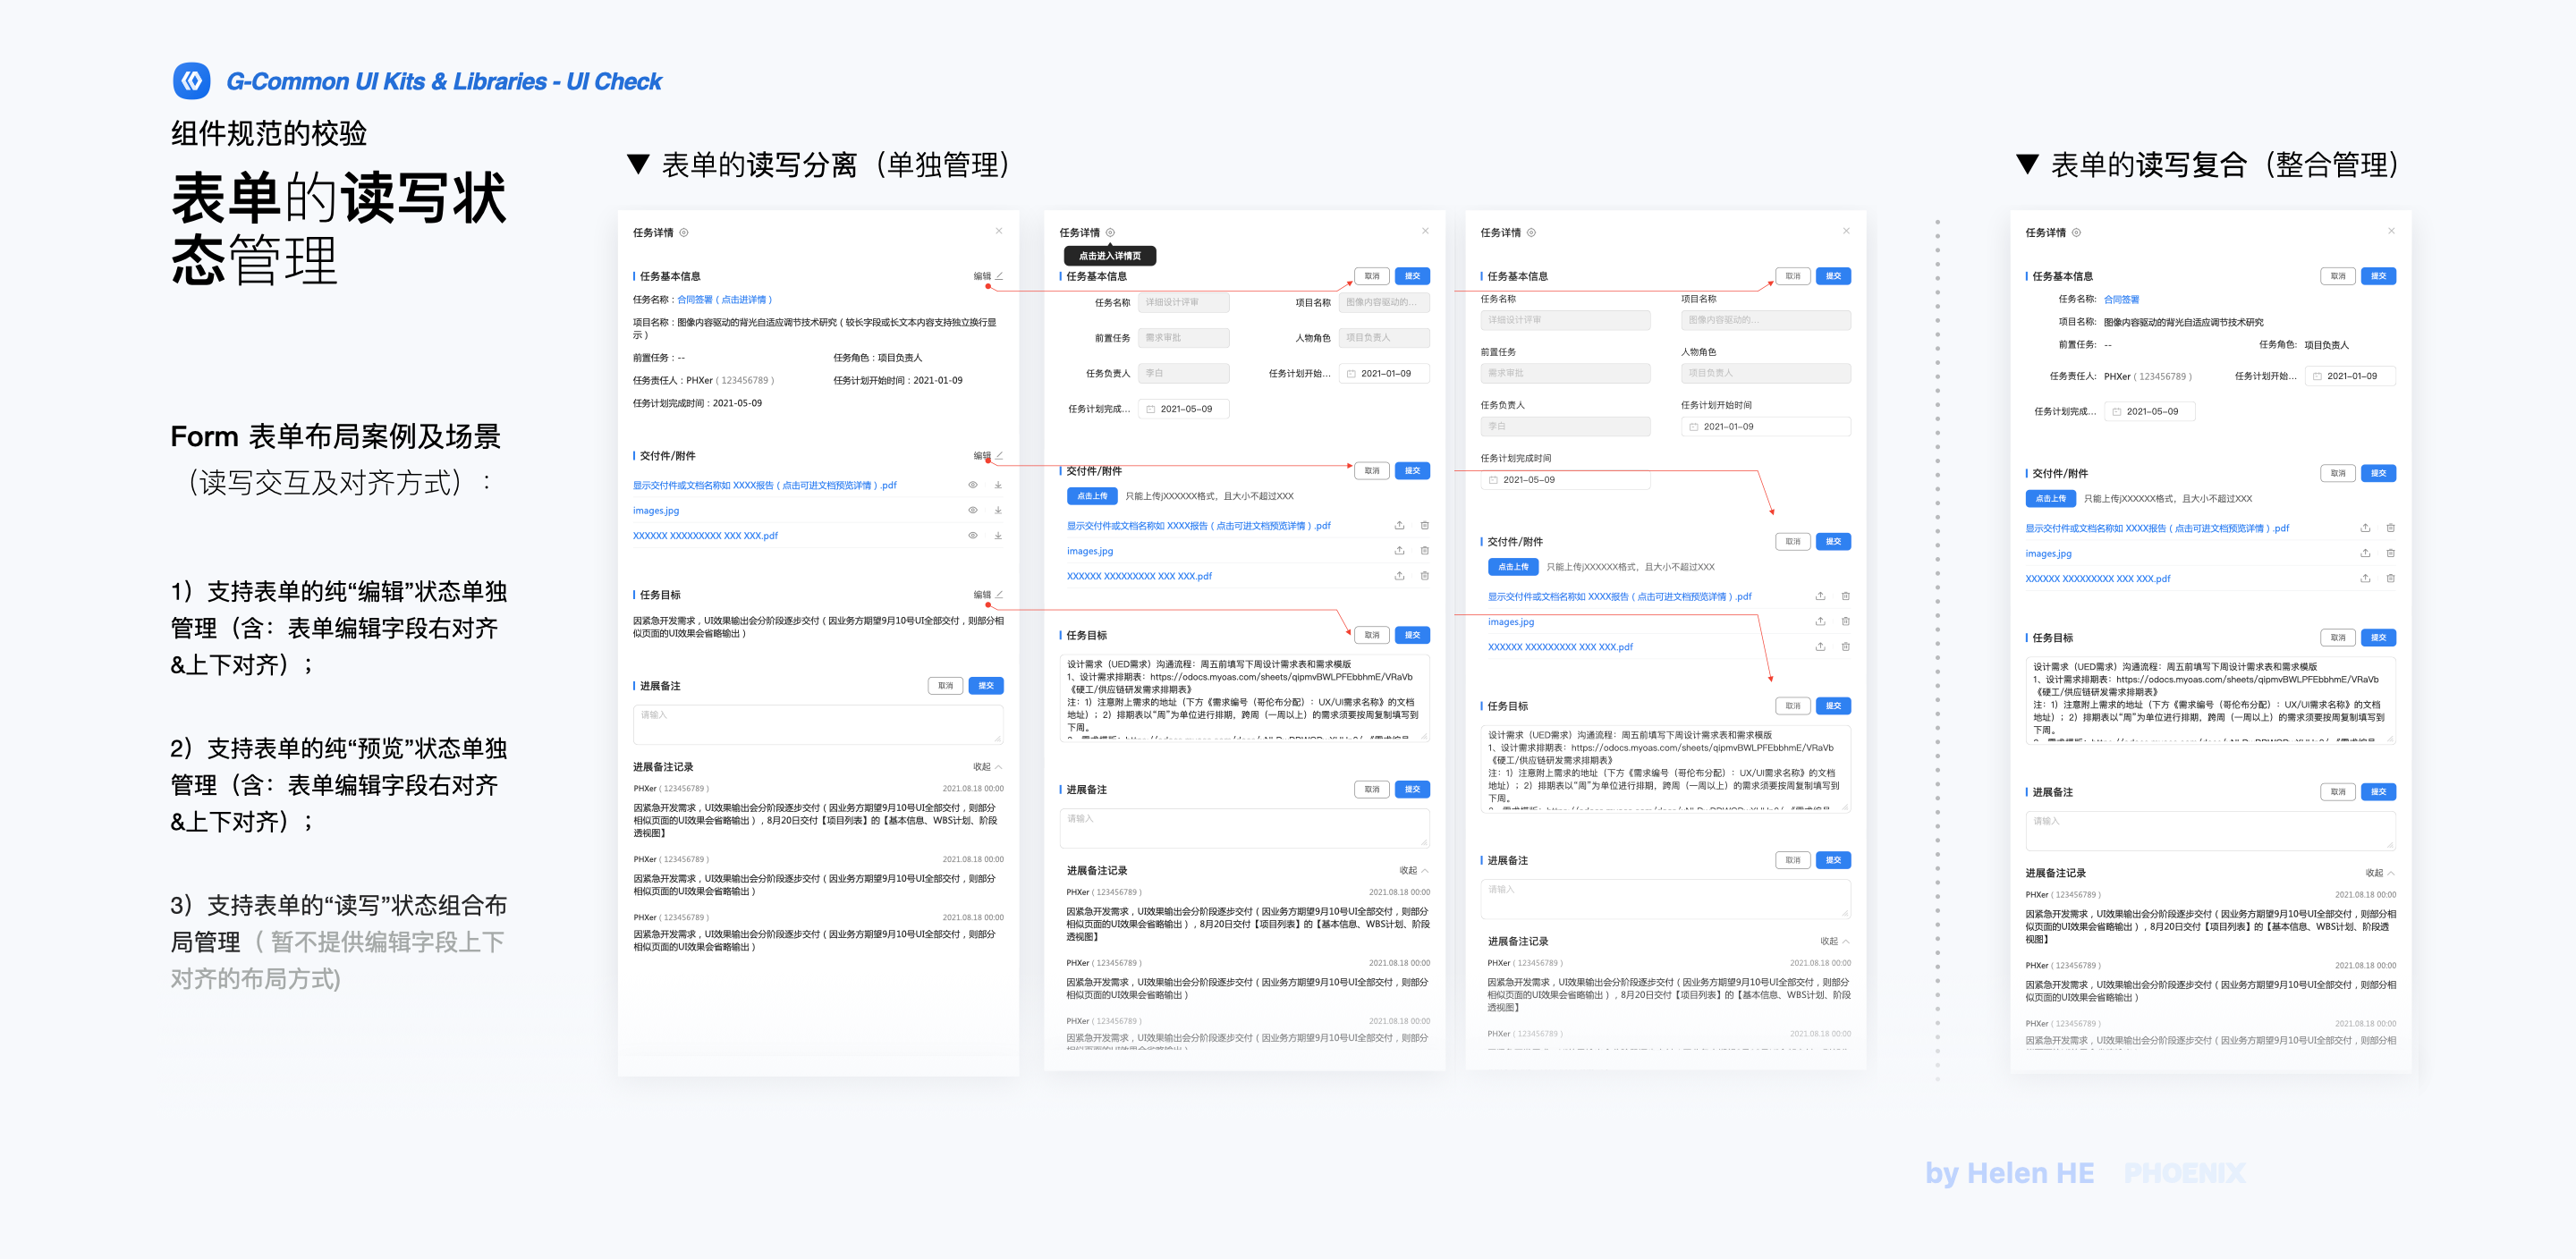Toggle eye preview on XXXX报告.pdf
Image resolution: width=2576 pixels, height=1259 pixels.
point(972,485)
